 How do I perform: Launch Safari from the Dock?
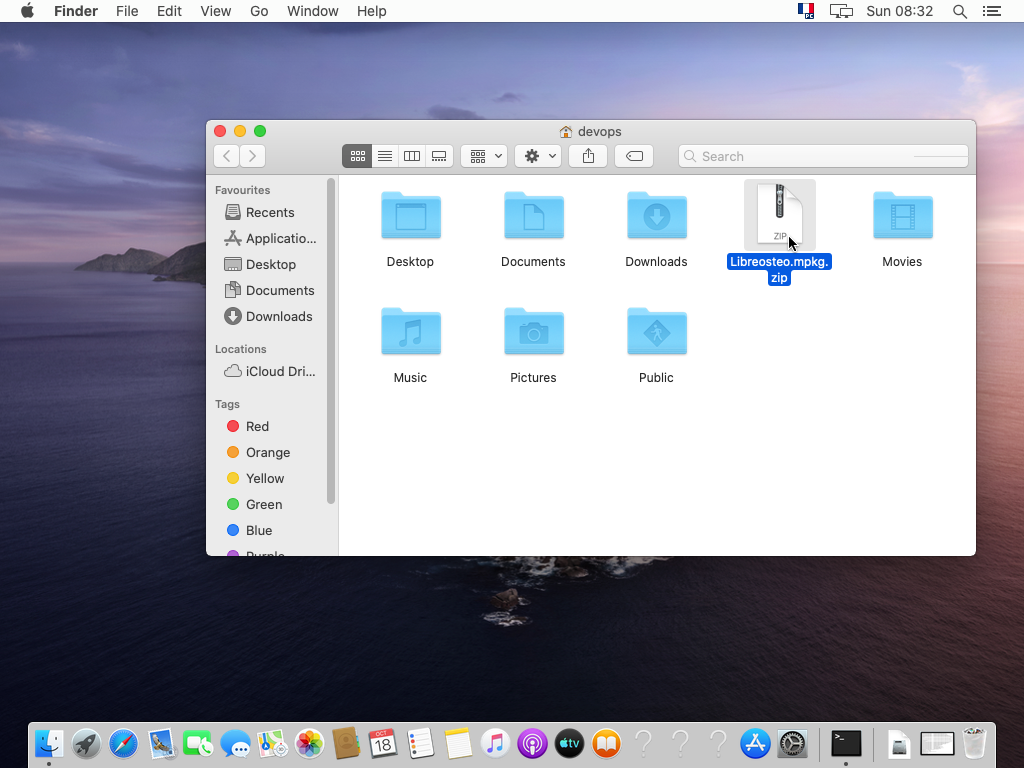click(x=123, y=744)
